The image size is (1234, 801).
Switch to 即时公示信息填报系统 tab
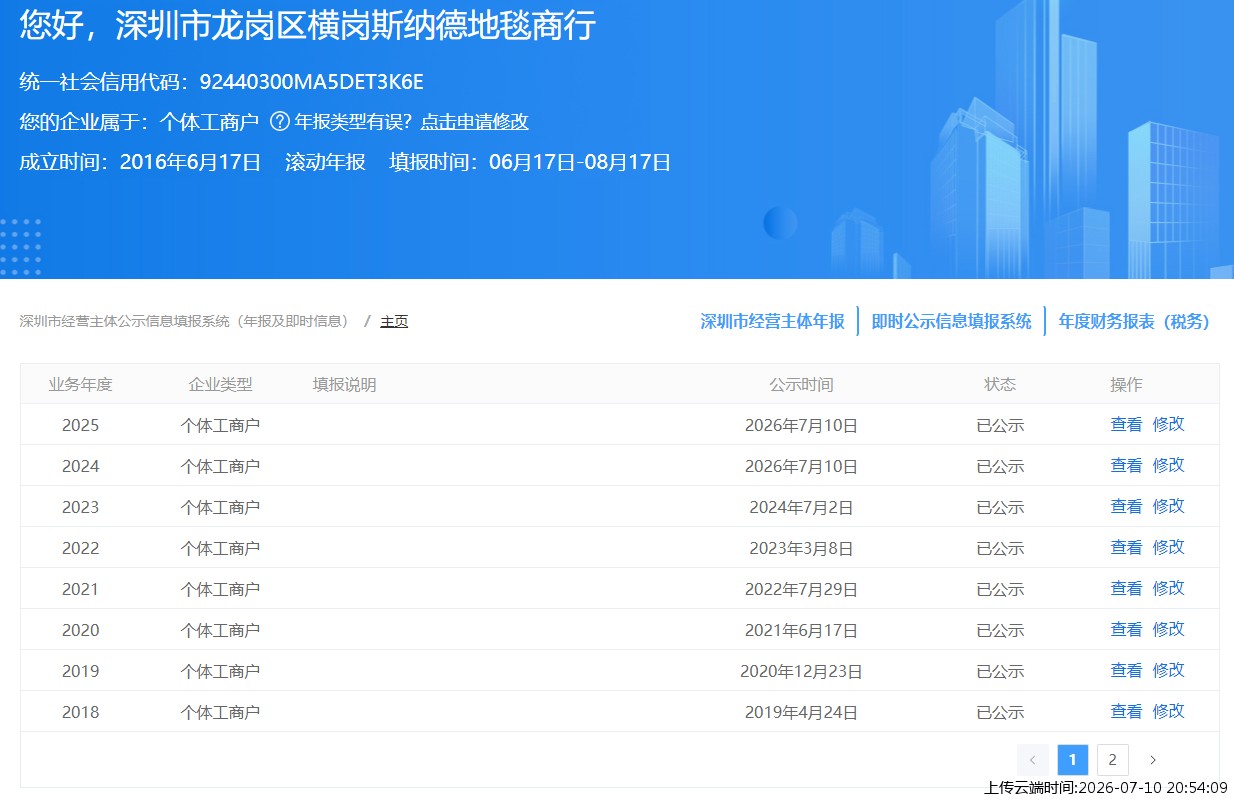(951, 322)
